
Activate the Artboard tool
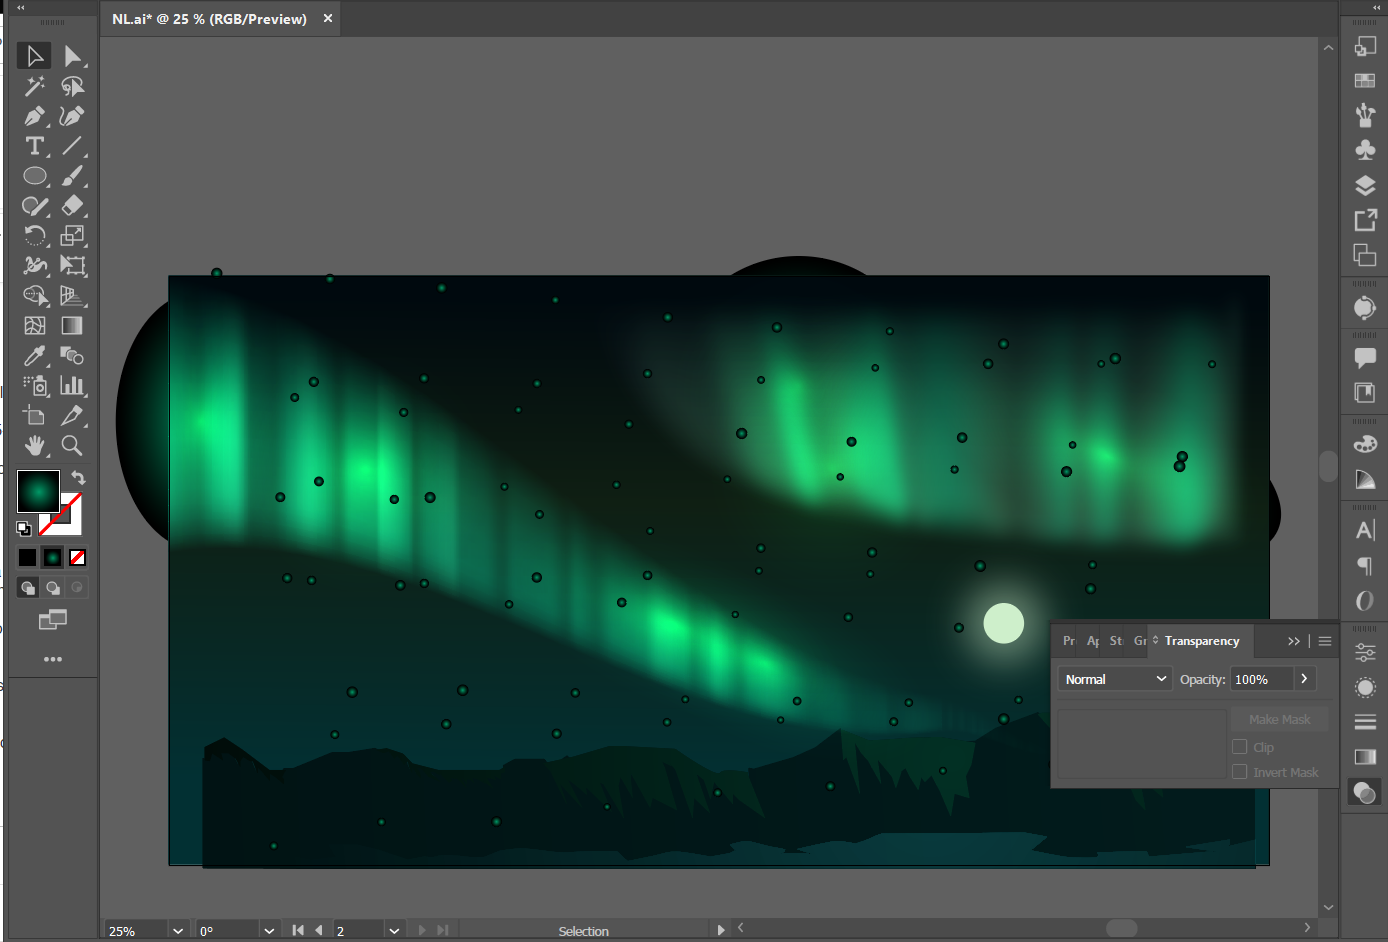tap(34, 416)
